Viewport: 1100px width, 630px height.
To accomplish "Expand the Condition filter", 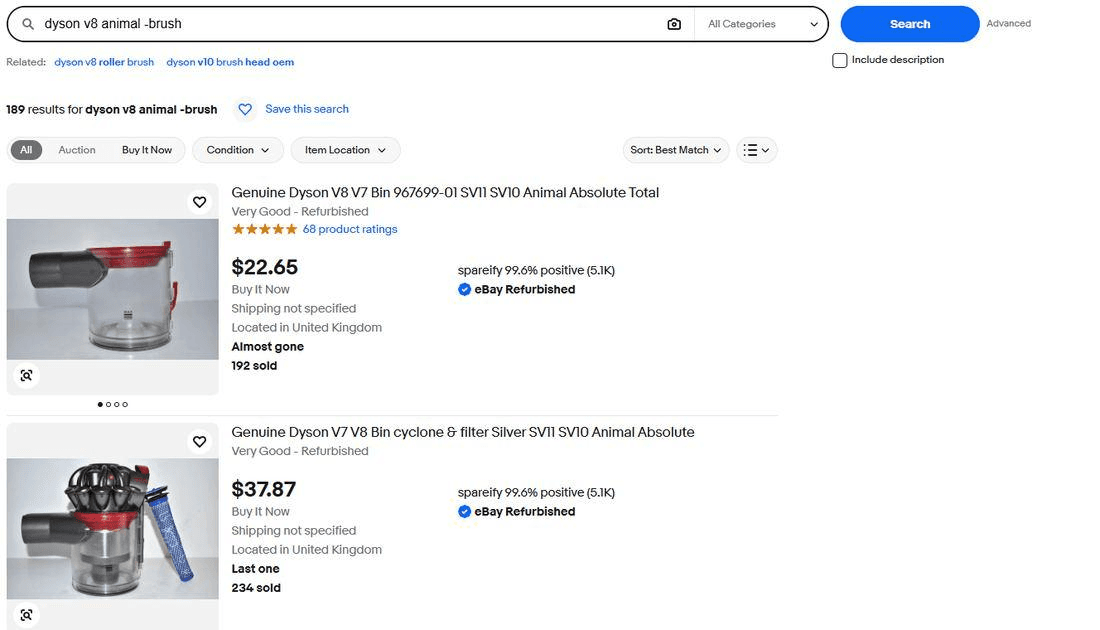I will [238, 150].
